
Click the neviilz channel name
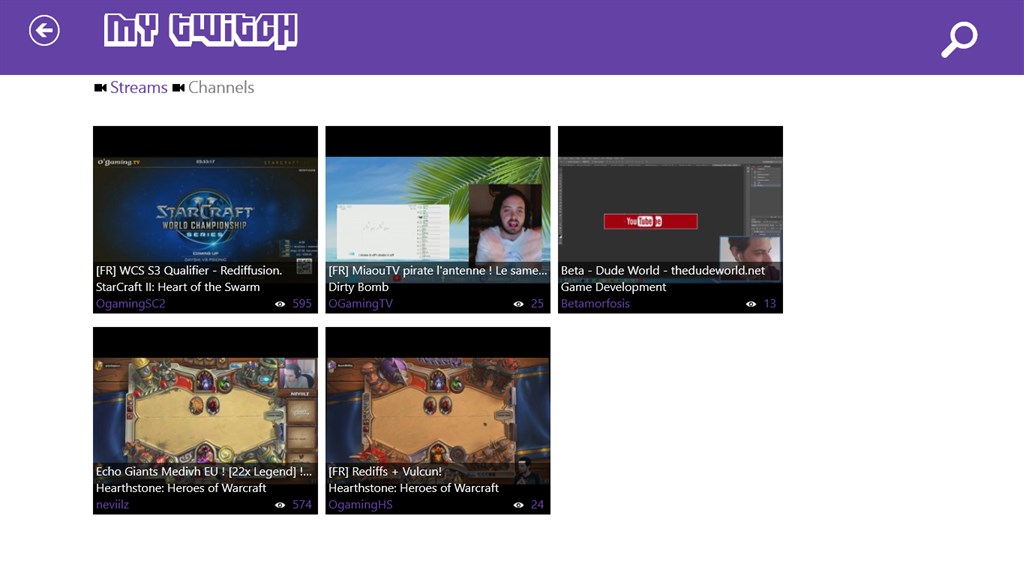click(112, 505)
